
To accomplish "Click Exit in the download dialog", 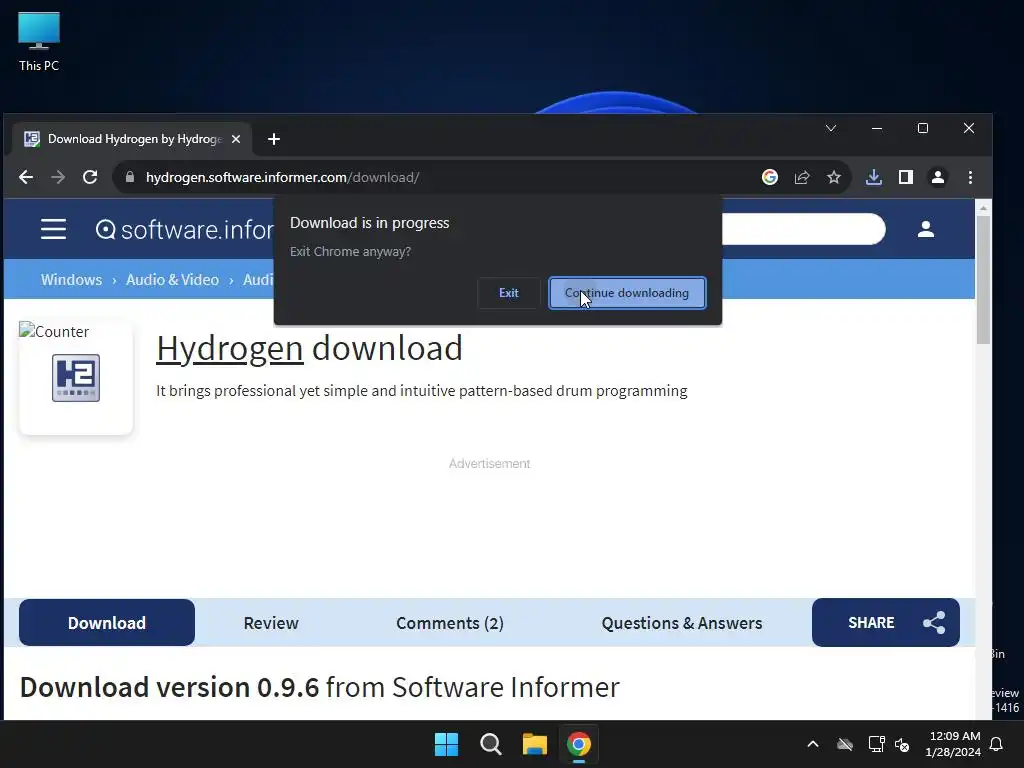I will [509, 293].
